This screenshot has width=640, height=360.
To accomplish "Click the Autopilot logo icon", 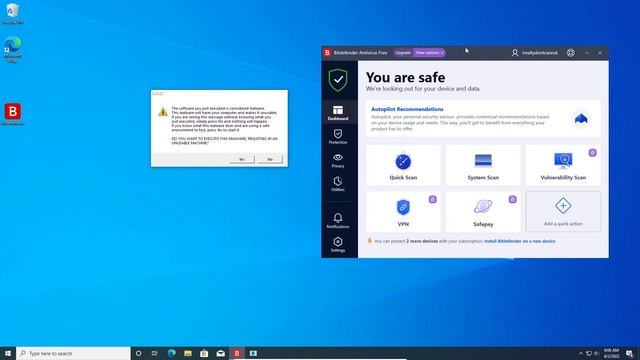I will pyautogui.click(x=581, y=119).
